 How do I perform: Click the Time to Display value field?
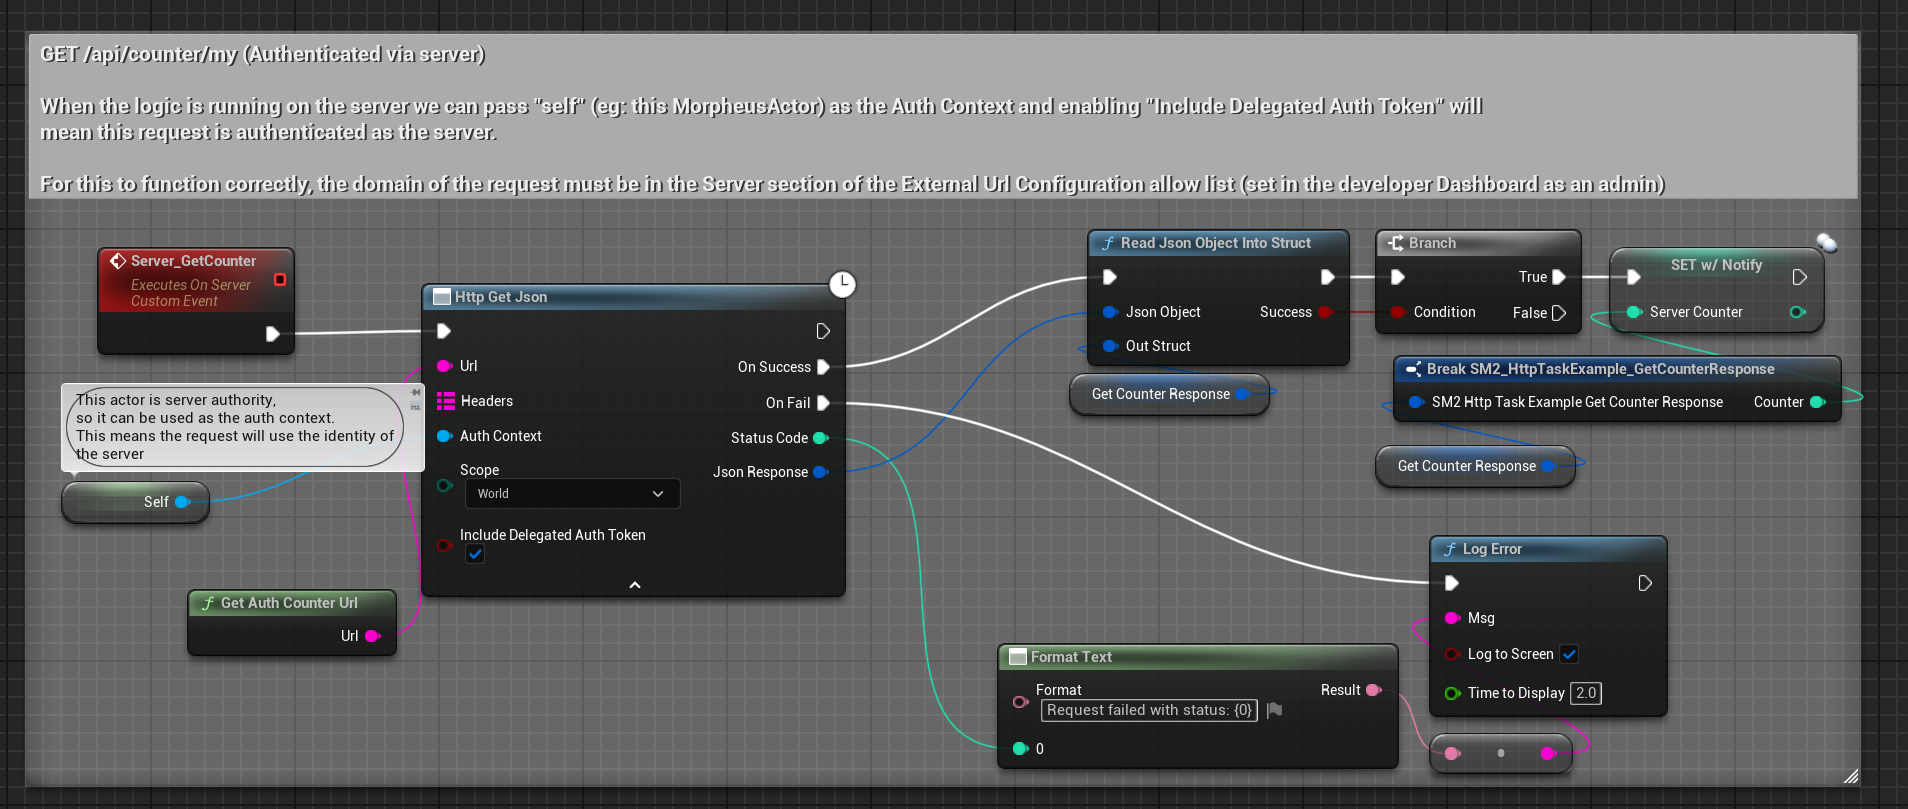[x=1585, y=693]
